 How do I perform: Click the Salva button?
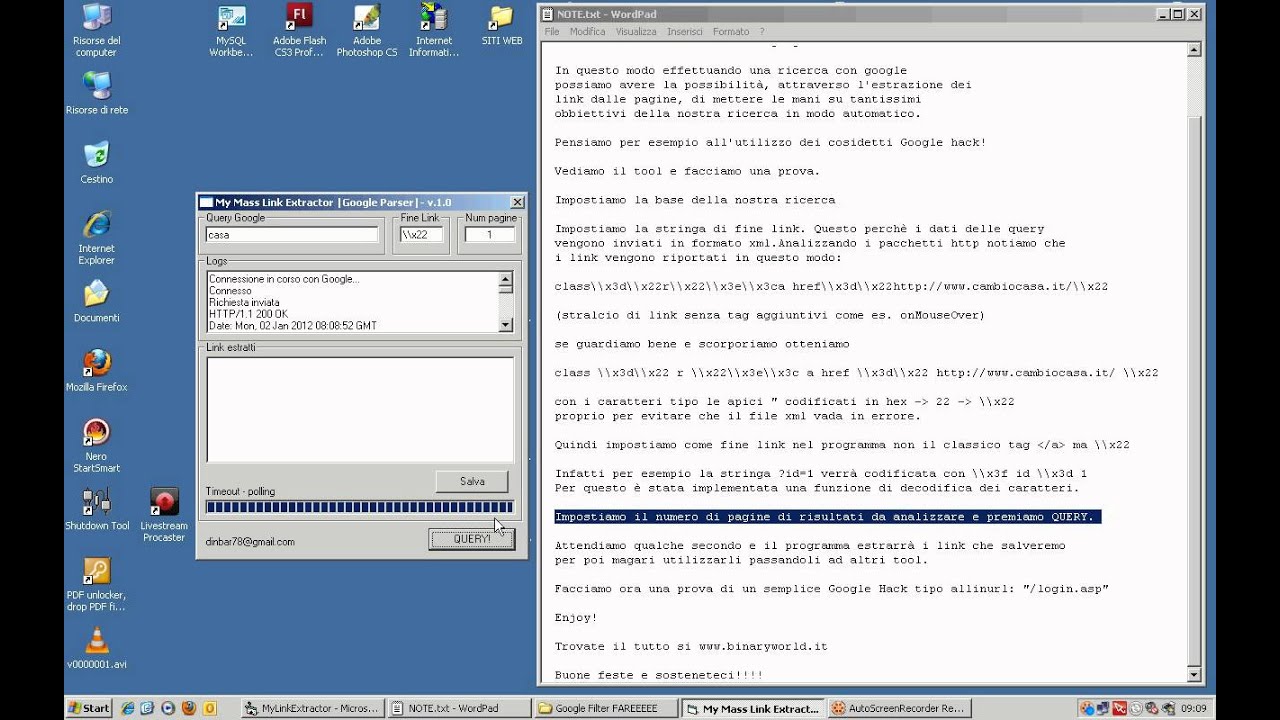pos(472,481)
